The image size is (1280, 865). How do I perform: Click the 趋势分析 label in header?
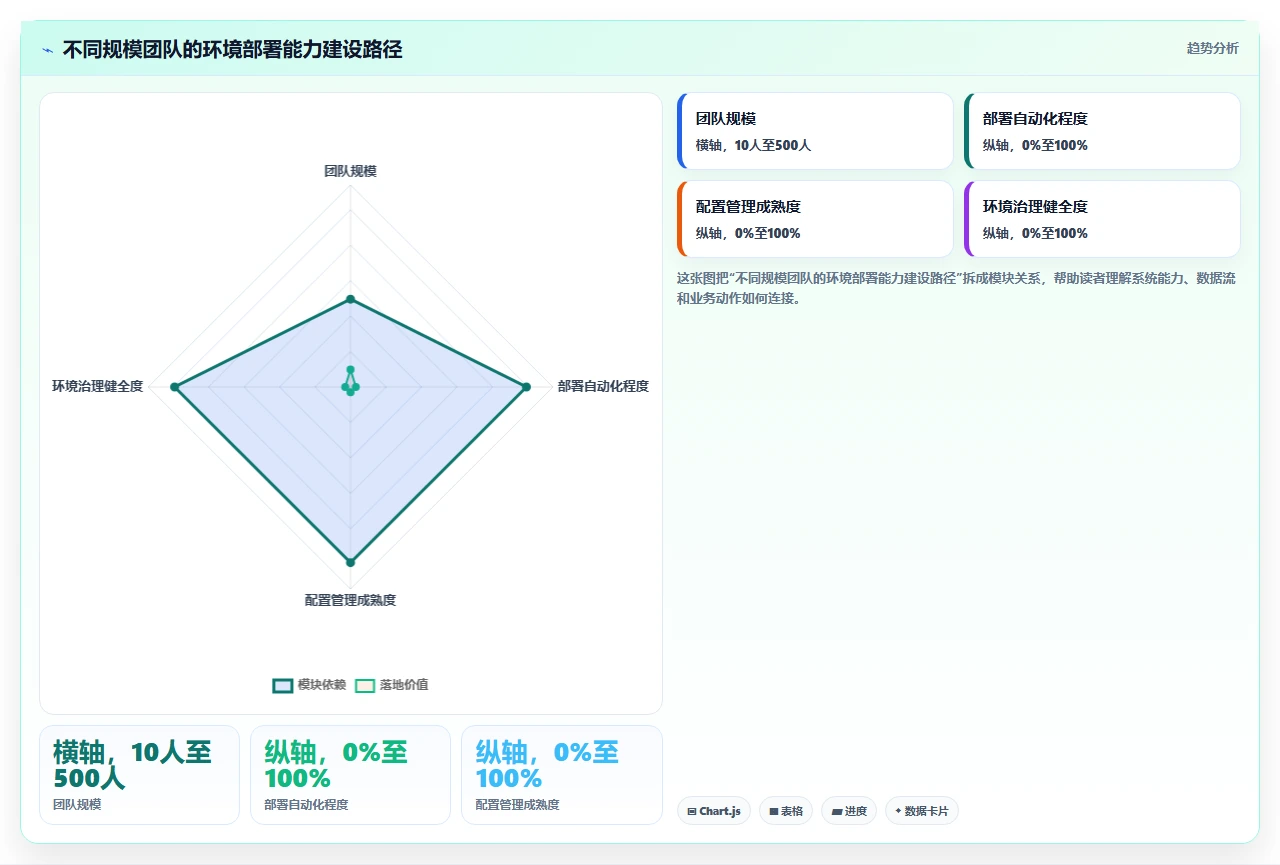pos(1212,48)
